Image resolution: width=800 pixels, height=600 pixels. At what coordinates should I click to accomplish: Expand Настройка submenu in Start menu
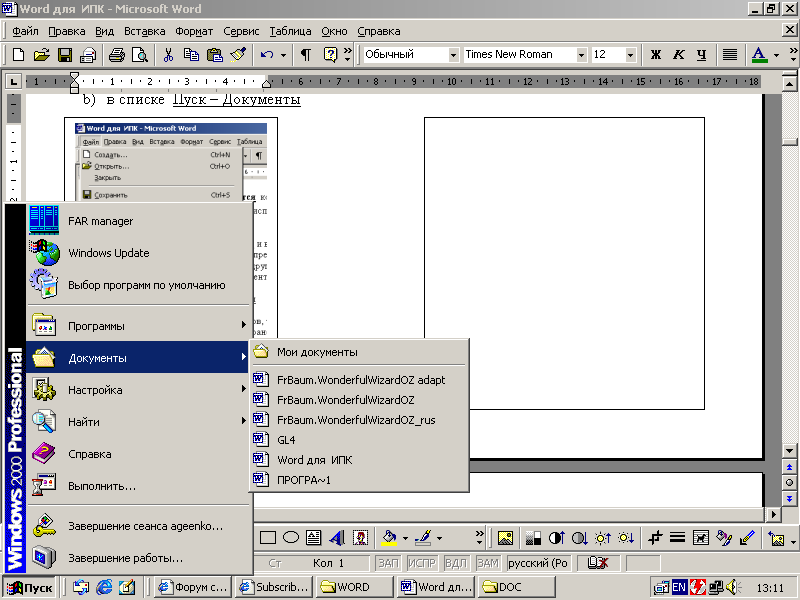139,390
